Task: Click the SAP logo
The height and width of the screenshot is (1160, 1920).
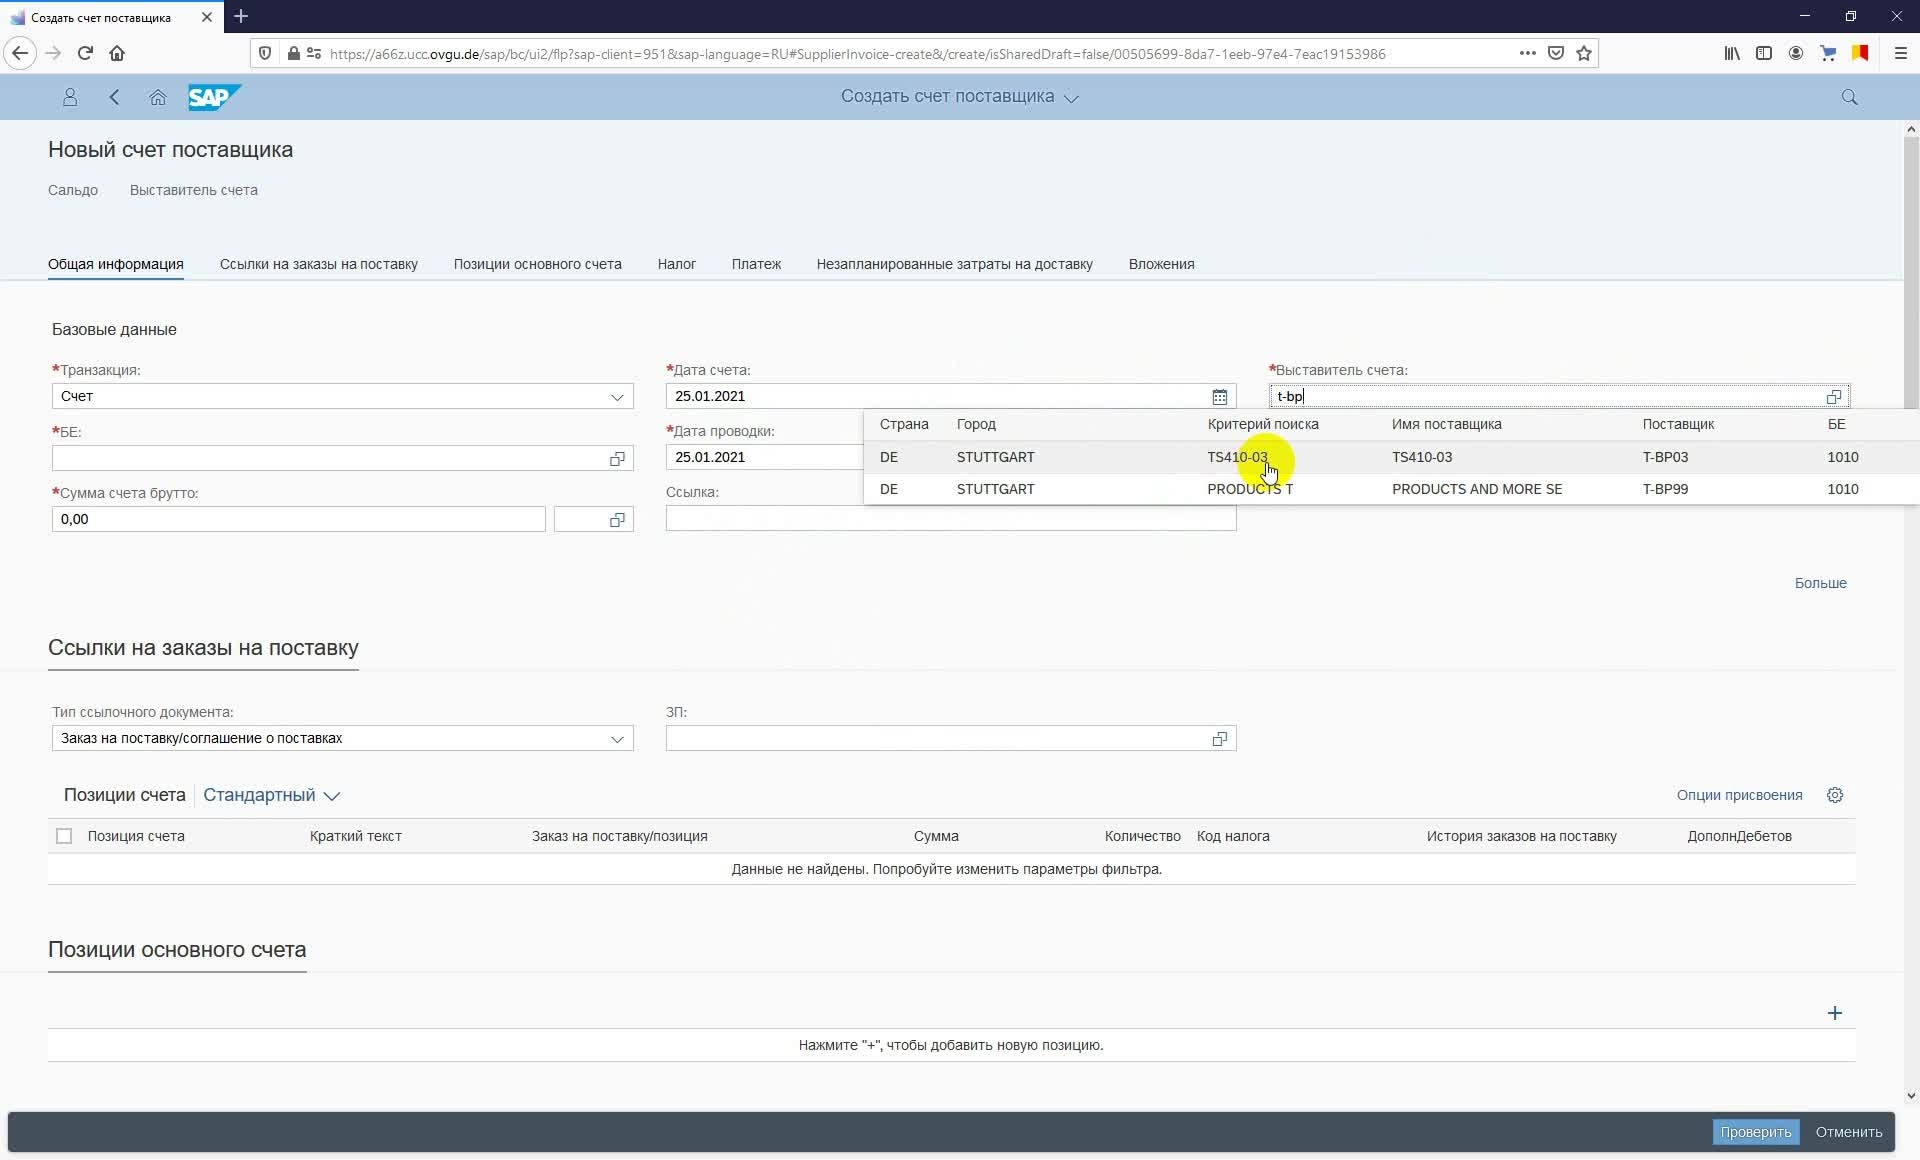Action: click(x=214, y=97)
